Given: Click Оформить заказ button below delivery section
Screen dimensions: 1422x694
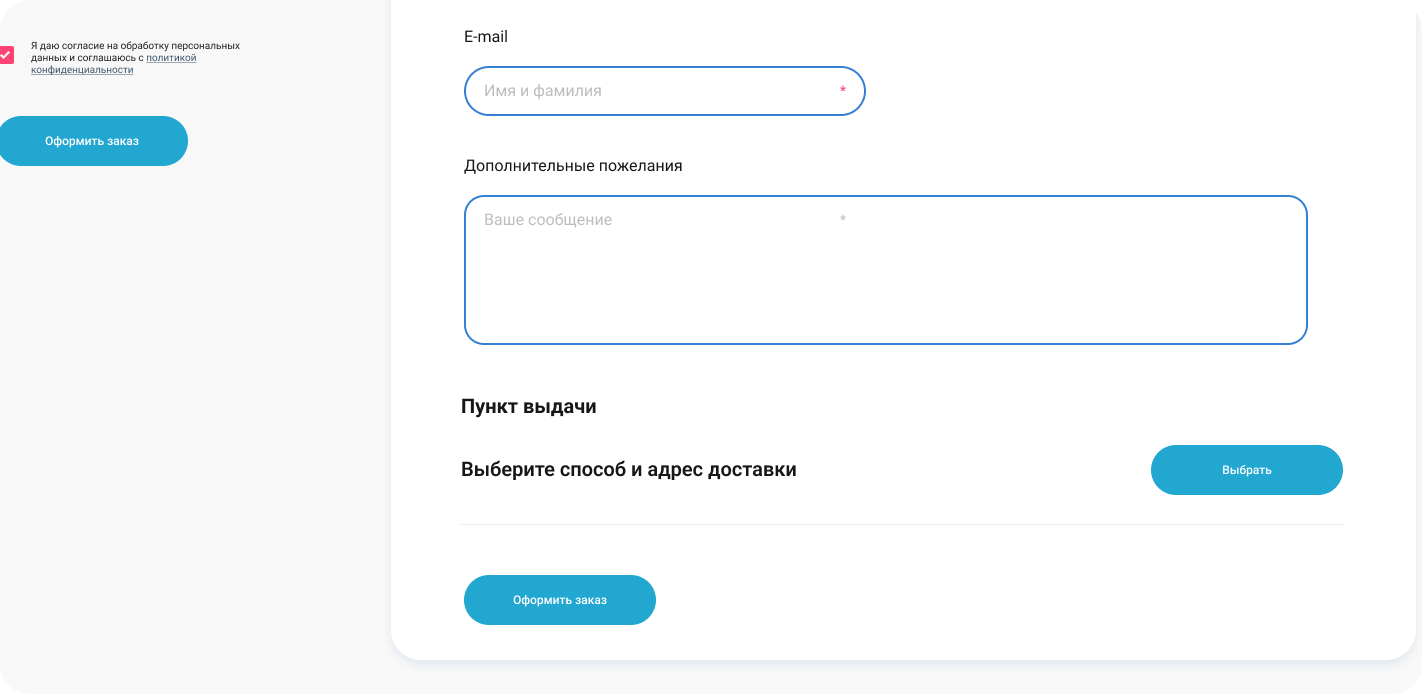Looking at the screenshot, I should coord(560,600).
